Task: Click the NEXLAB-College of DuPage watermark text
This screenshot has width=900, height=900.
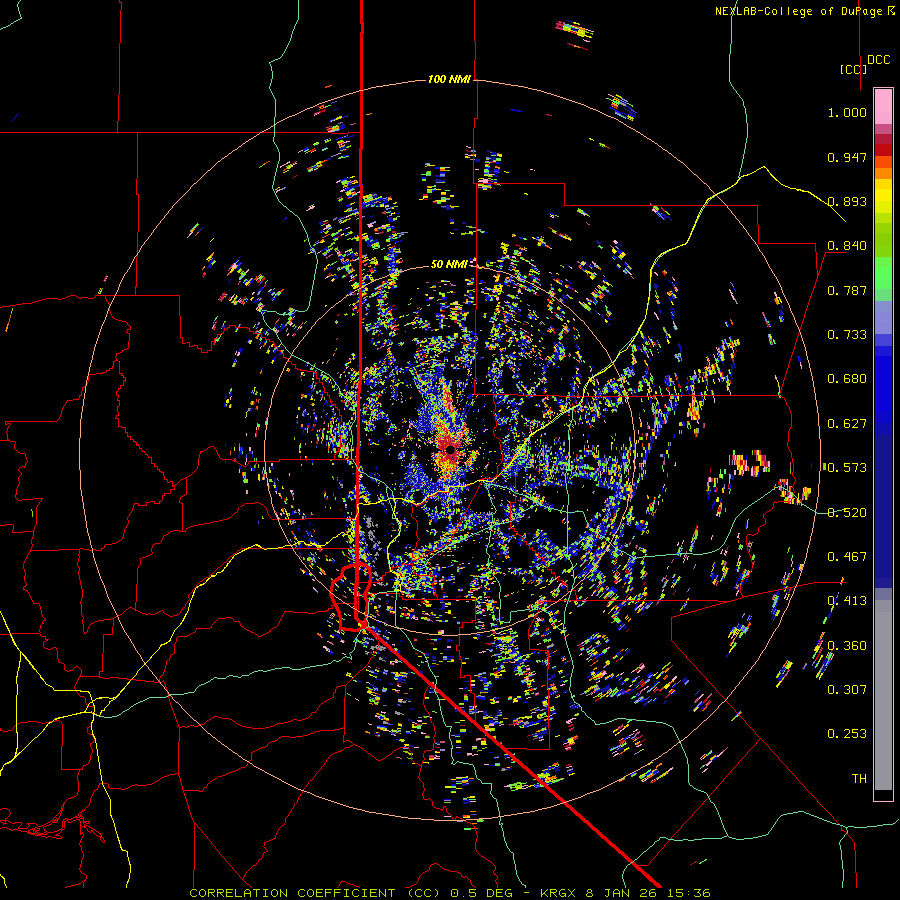Action: coord(804,11)
